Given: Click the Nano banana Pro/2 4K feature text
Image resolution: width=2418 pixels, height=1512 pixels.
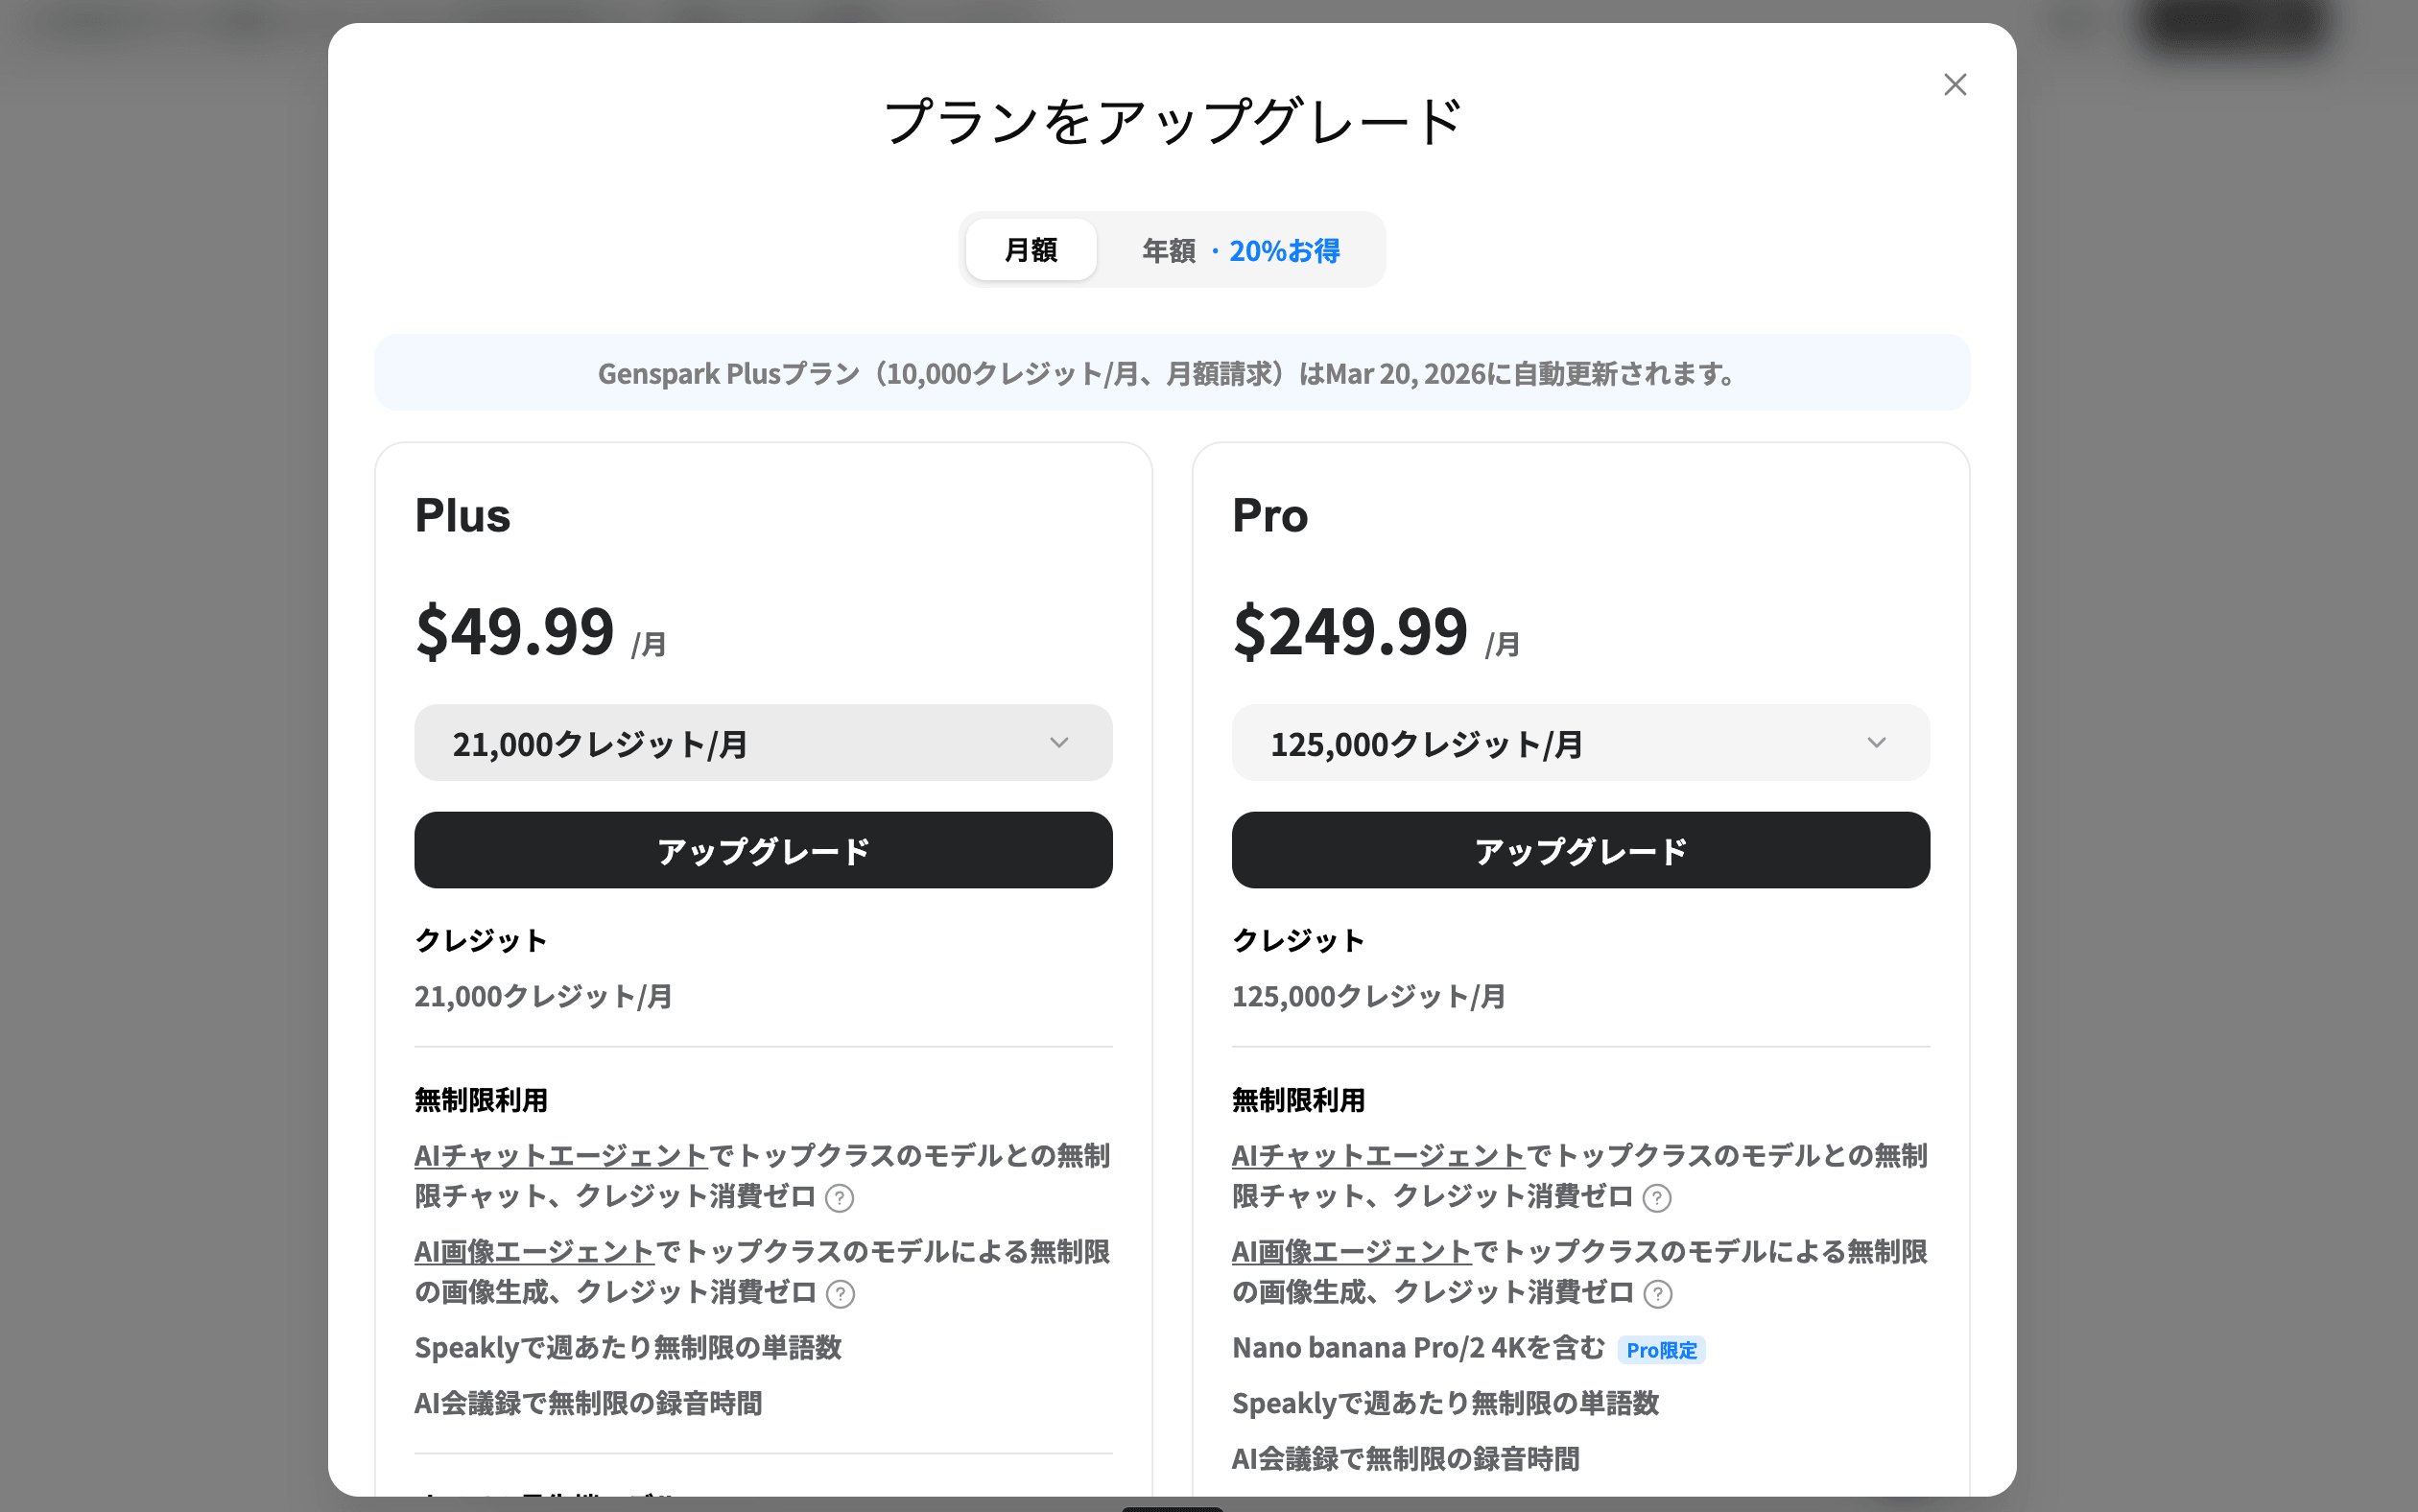Looking at the screenshot, I should (x=1417, y=1349).
